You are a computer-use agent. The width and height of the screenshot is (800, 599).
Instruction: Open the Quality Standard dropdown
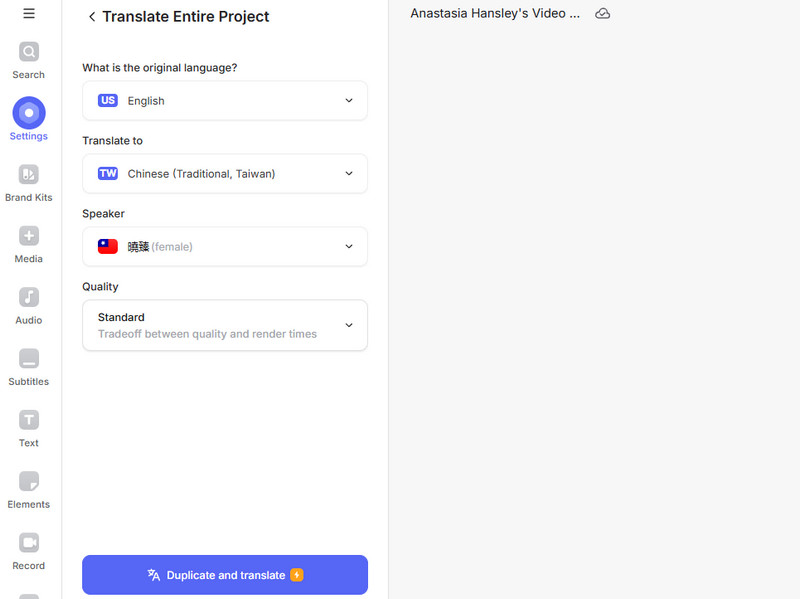pyautogui.click(x=225, y=325)
